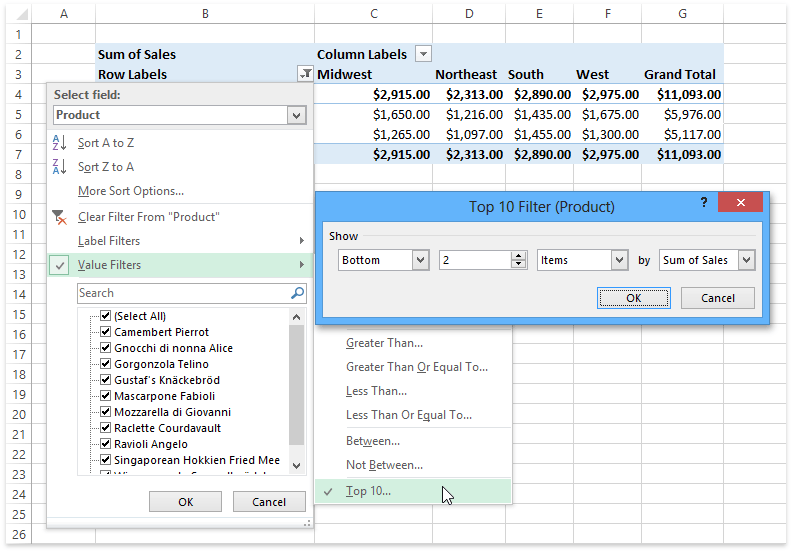Open the Bottom/Top dropdown
Viewport: 792px width, 552px height.
point(420,260)
